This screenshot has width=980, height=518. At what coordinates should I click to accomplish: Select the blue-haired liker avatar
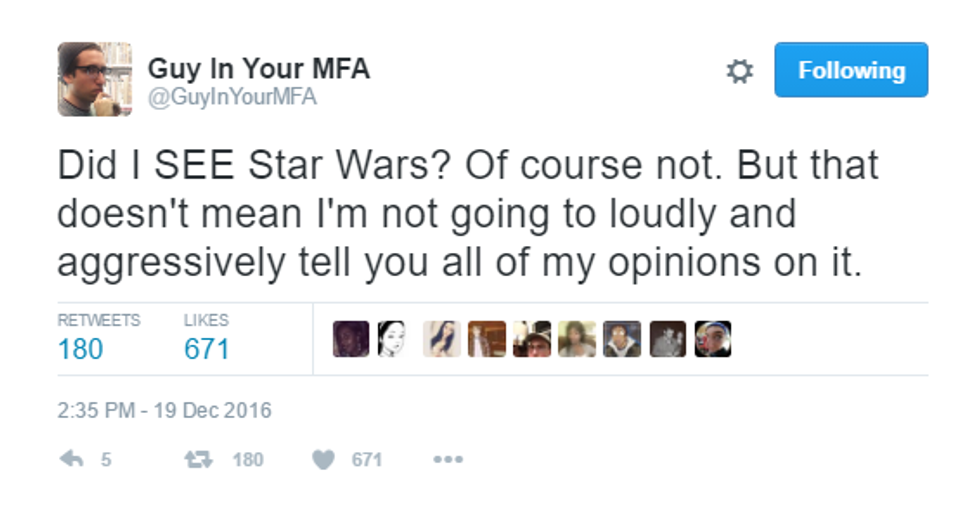point(441,339)
